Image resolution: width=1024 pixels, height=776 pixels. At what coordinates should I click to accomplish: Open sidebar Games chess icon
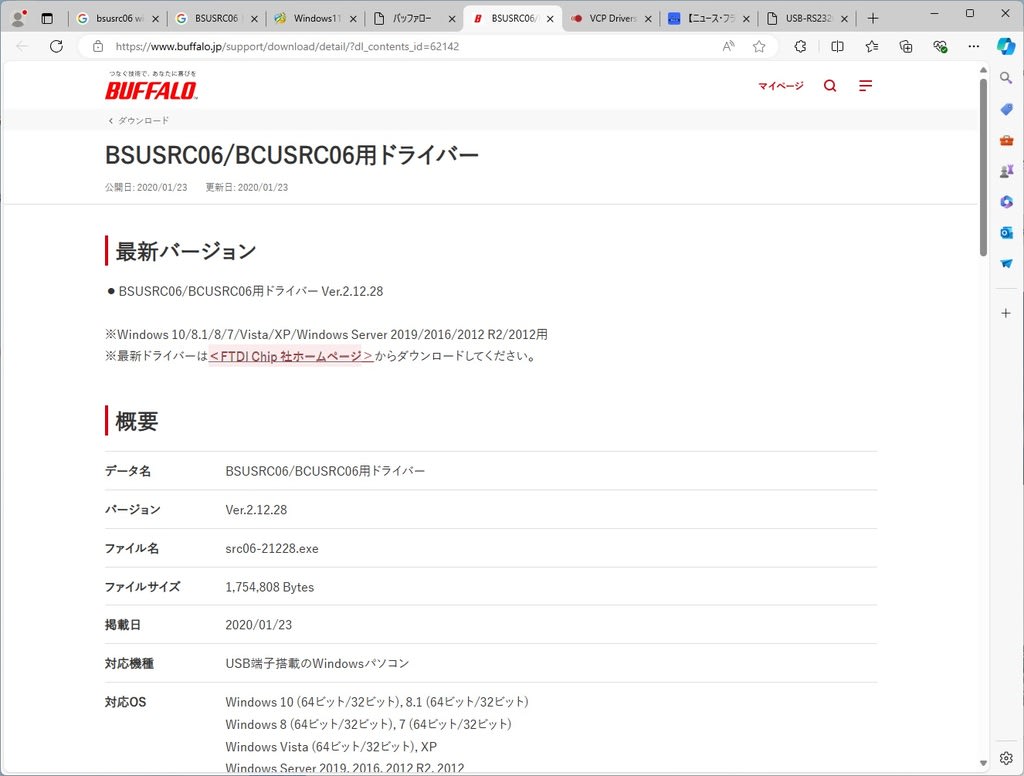(x=1006, y=171)
